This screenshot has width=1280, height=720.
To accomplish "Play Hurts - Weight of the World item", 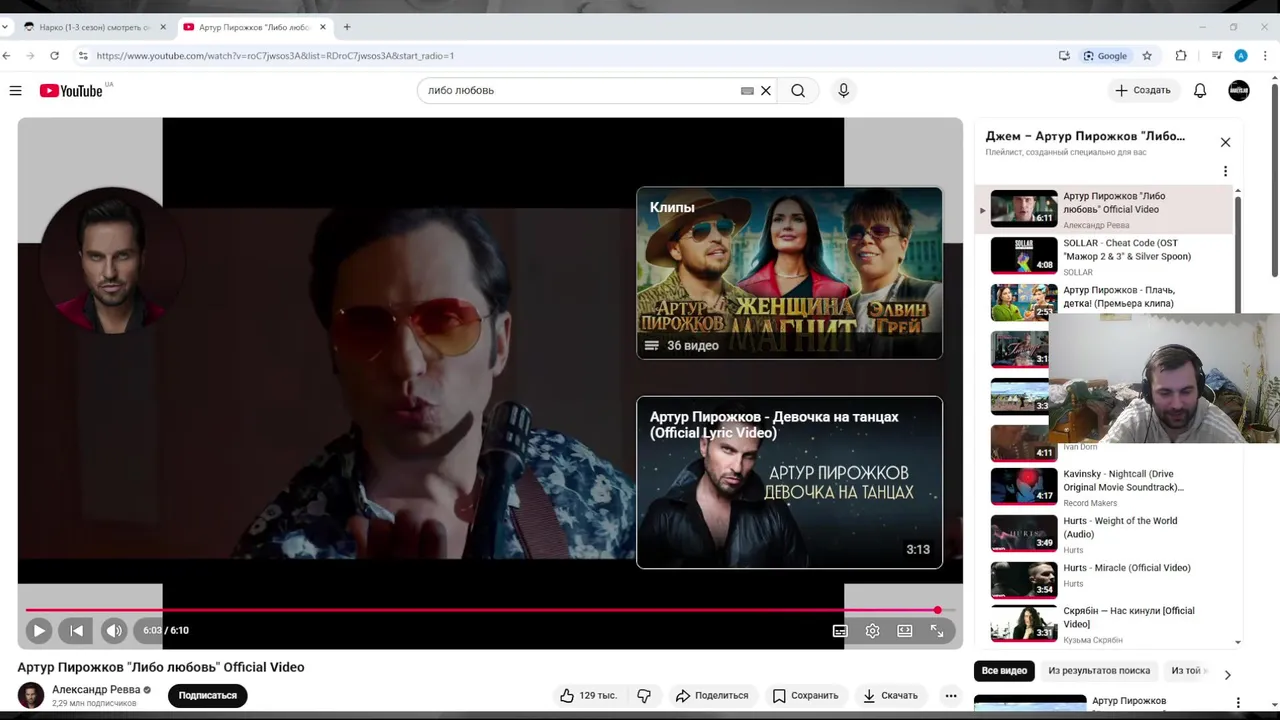I will coord(1105,534).
